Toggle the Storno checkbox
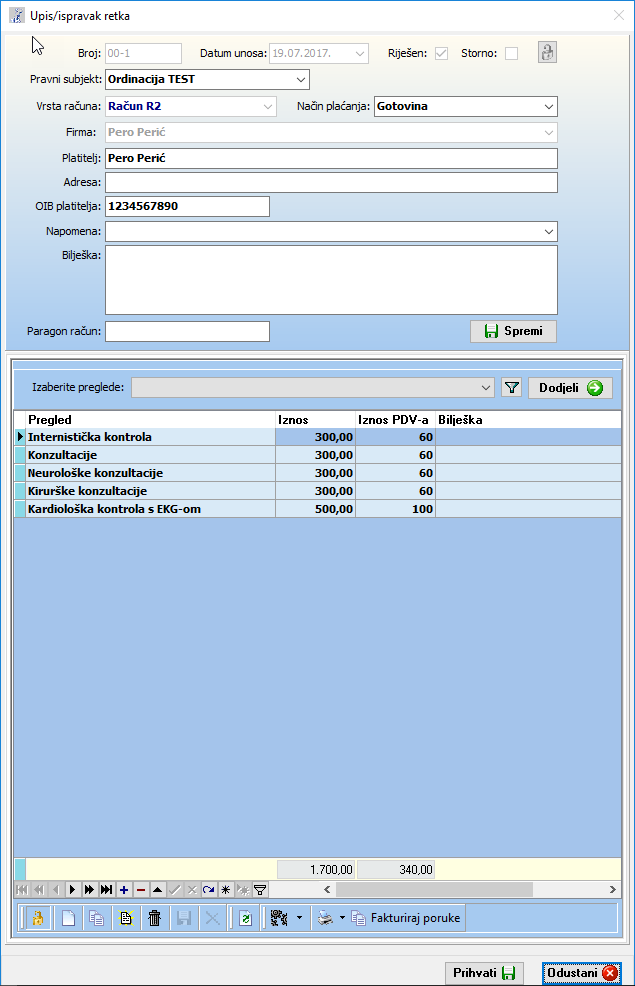Screen dimensions: 635x986 (512, 53)
